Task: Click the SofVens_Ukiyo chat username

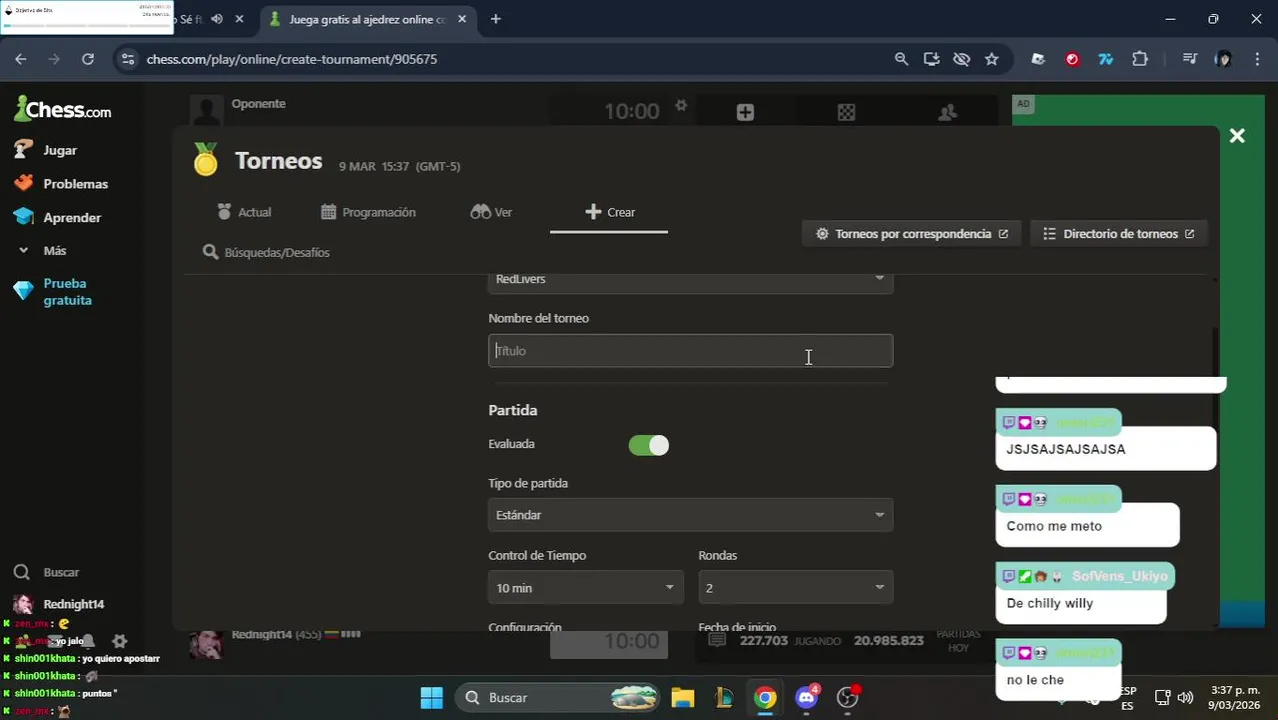Action: coord(1119,577)
